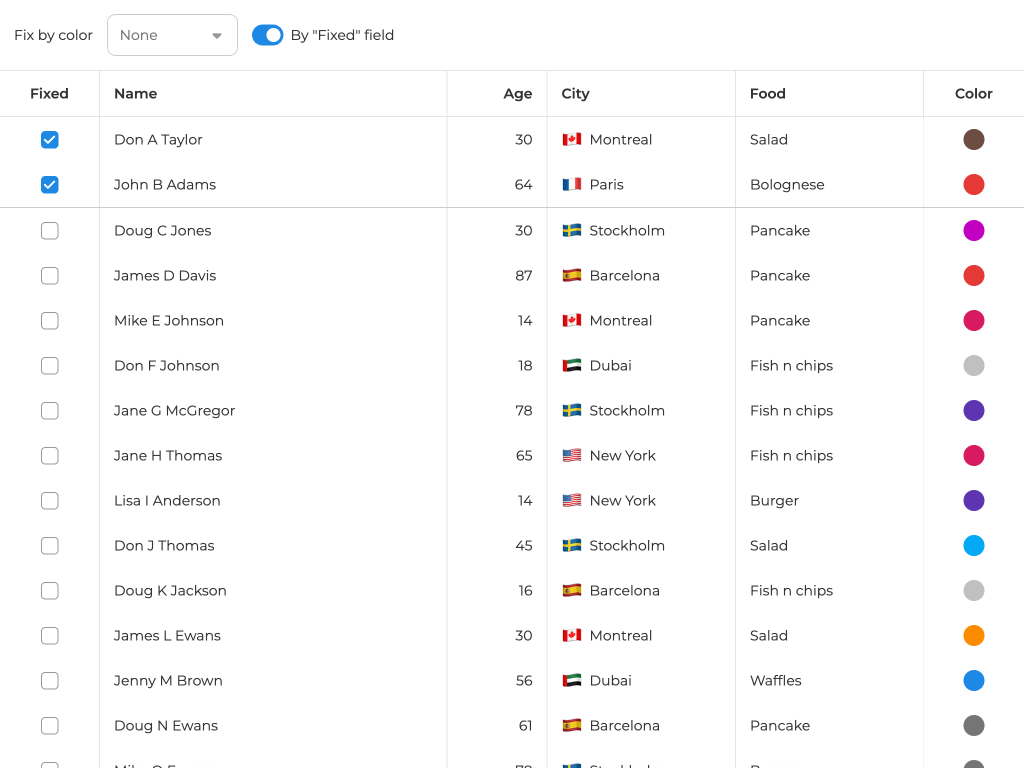Viewport: 1024px width, 768px height.
Task: Disable the By "Fixed" field toggle
Action: (267, 35)
